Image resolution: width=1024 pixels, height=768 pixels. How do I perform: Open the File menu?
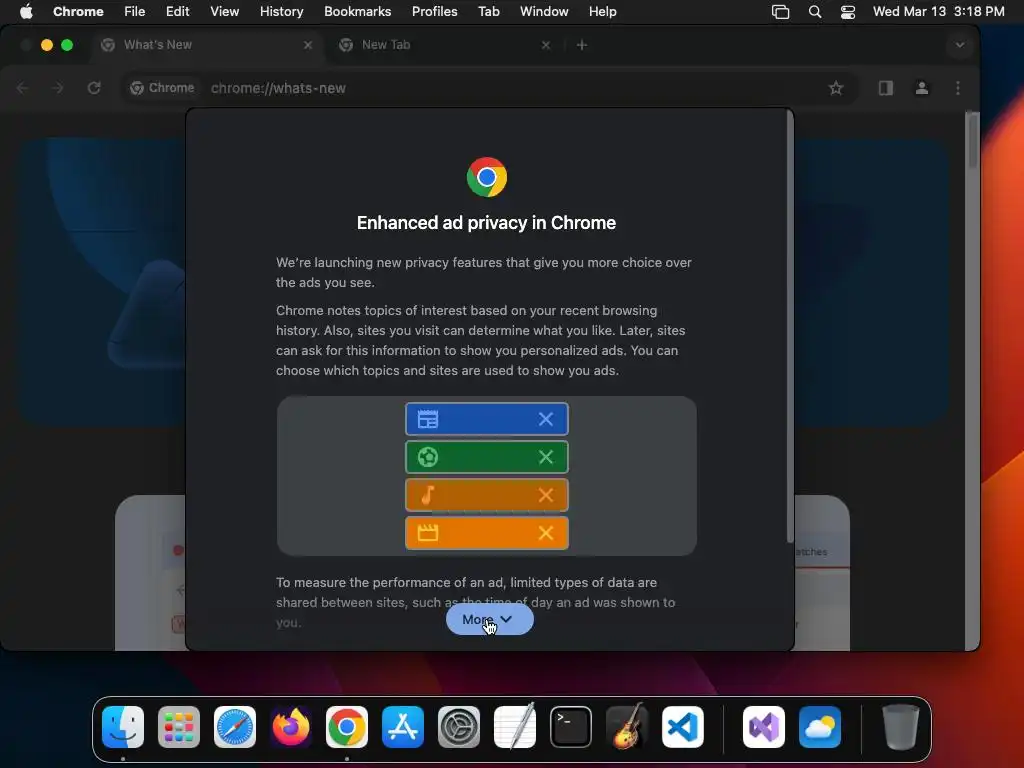[x=135, y=12]
